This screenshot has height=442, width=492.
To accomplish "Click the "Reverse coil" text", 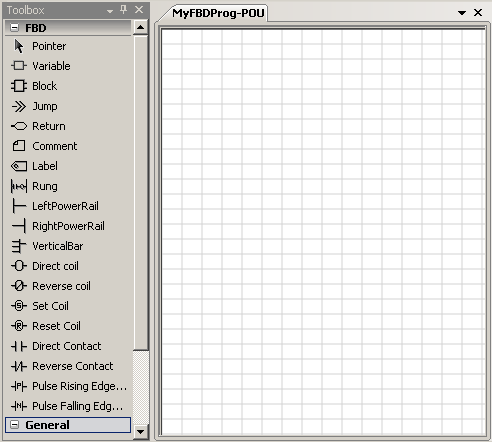I will tap(61, 286).
